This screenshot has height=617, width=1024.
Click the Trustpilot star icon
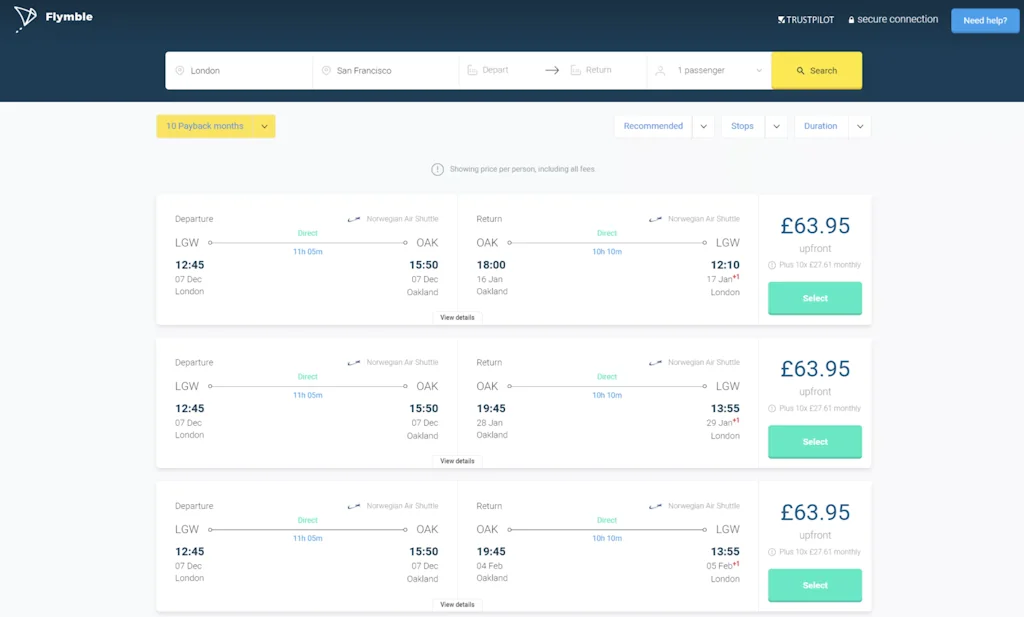pos(781,20)
